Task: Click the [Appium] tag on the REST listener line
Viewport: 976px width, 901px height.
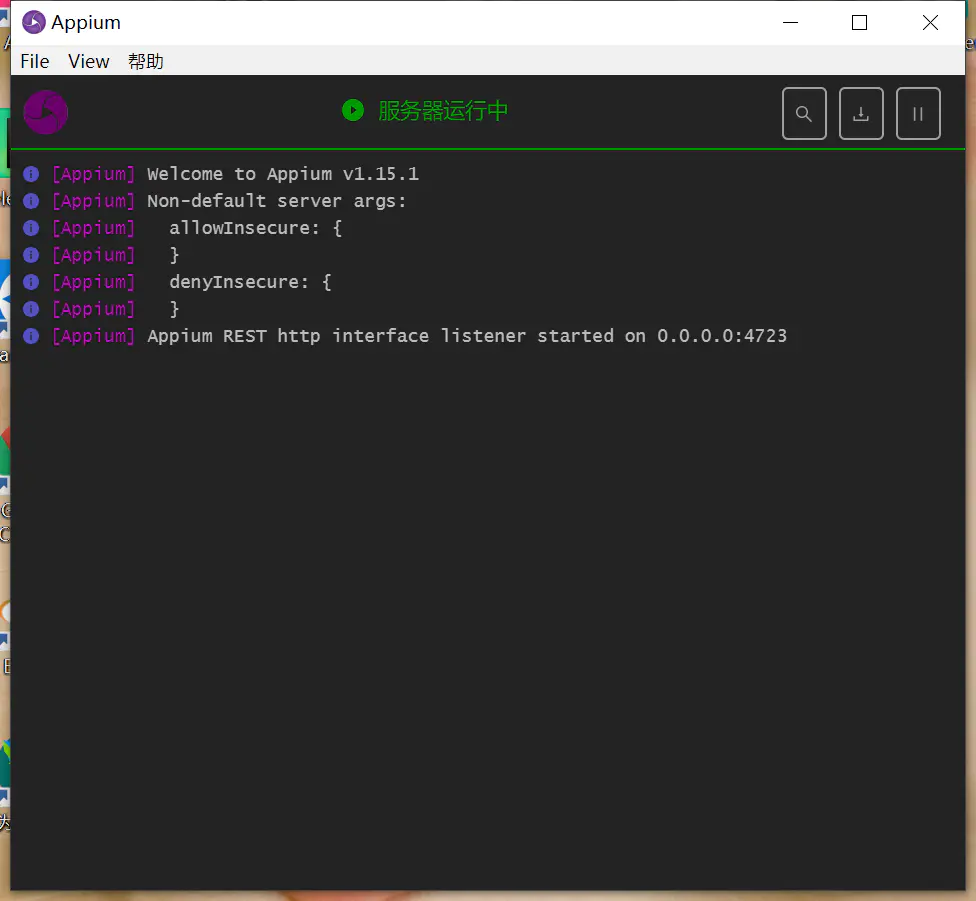Action: click(x=93, y=336)
